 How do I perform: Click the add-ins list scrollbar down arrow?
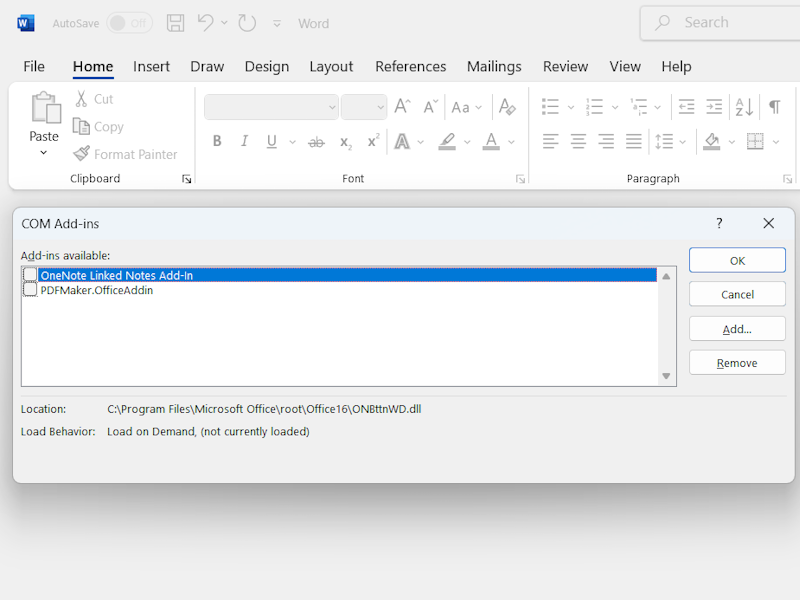(x=666, y=376)
